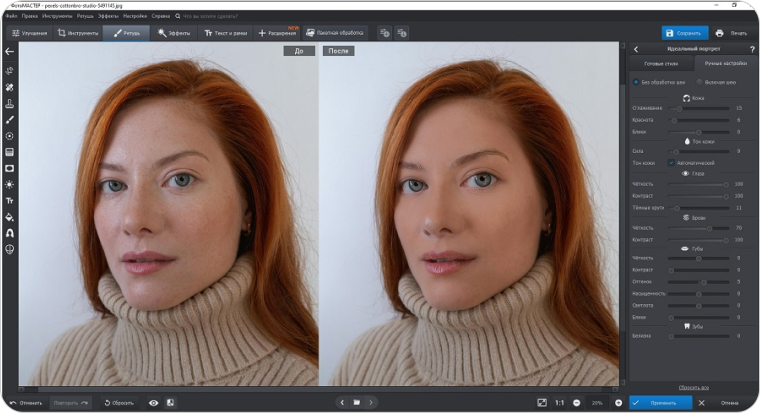Toggle the 'Автоматический' skin tone checkbox
Screen dimensions: 760x413
click(671, 162)
